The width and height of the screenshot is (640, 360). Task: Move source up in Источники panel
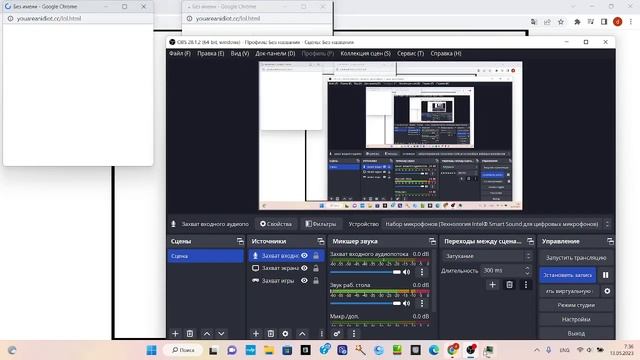302,333
